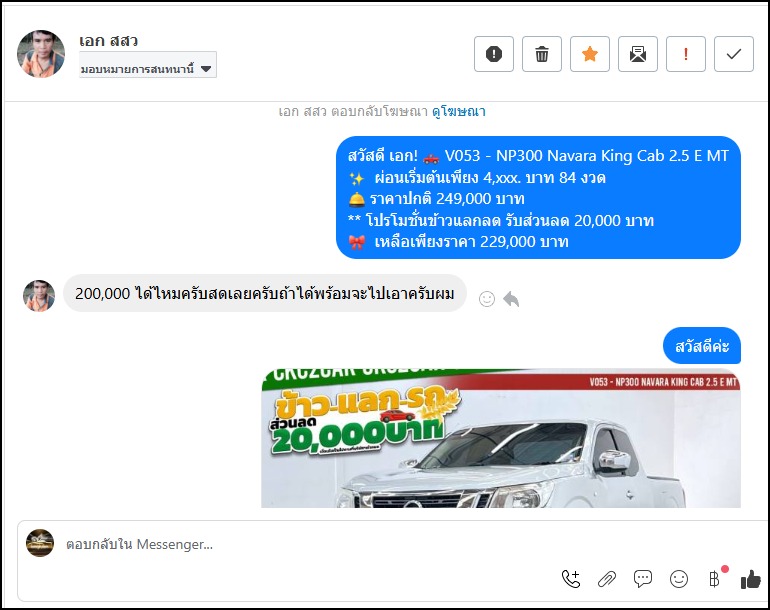
Task: Open saved replies speech bubble icon
Action: point(643,579)
